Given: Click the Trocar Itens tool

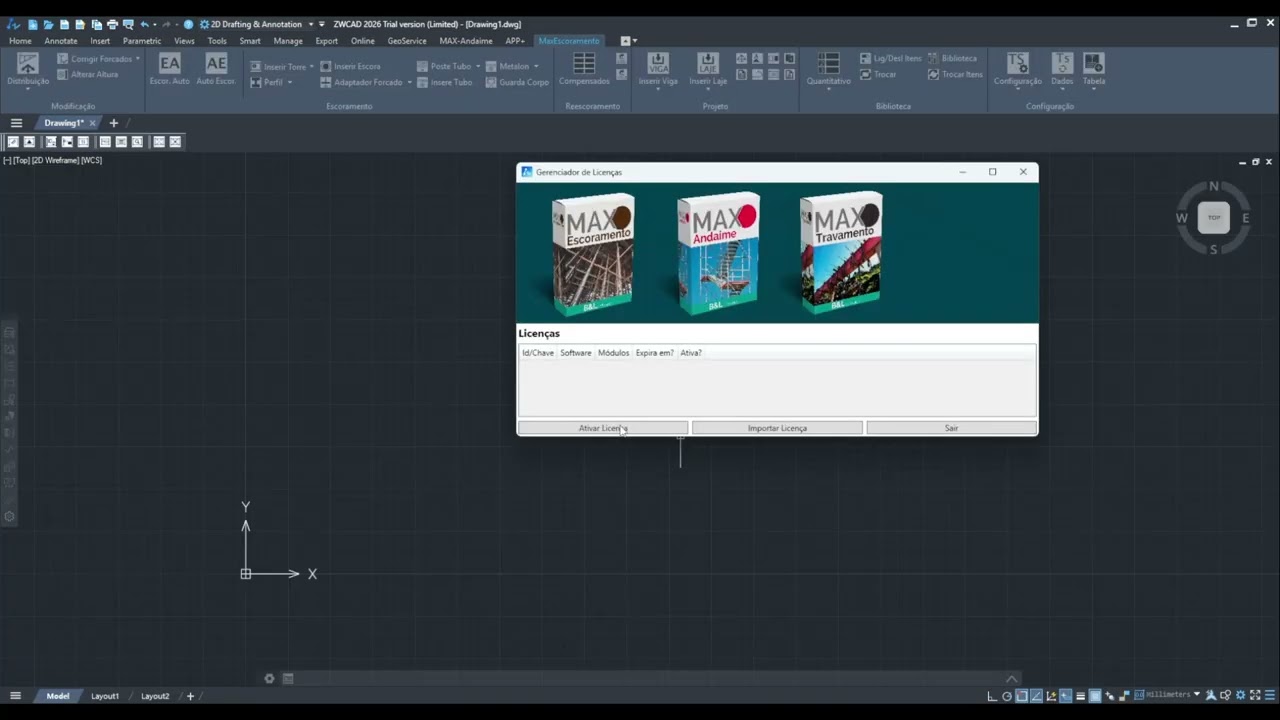Looking at the screenshot, I should (x=955, y=74).
